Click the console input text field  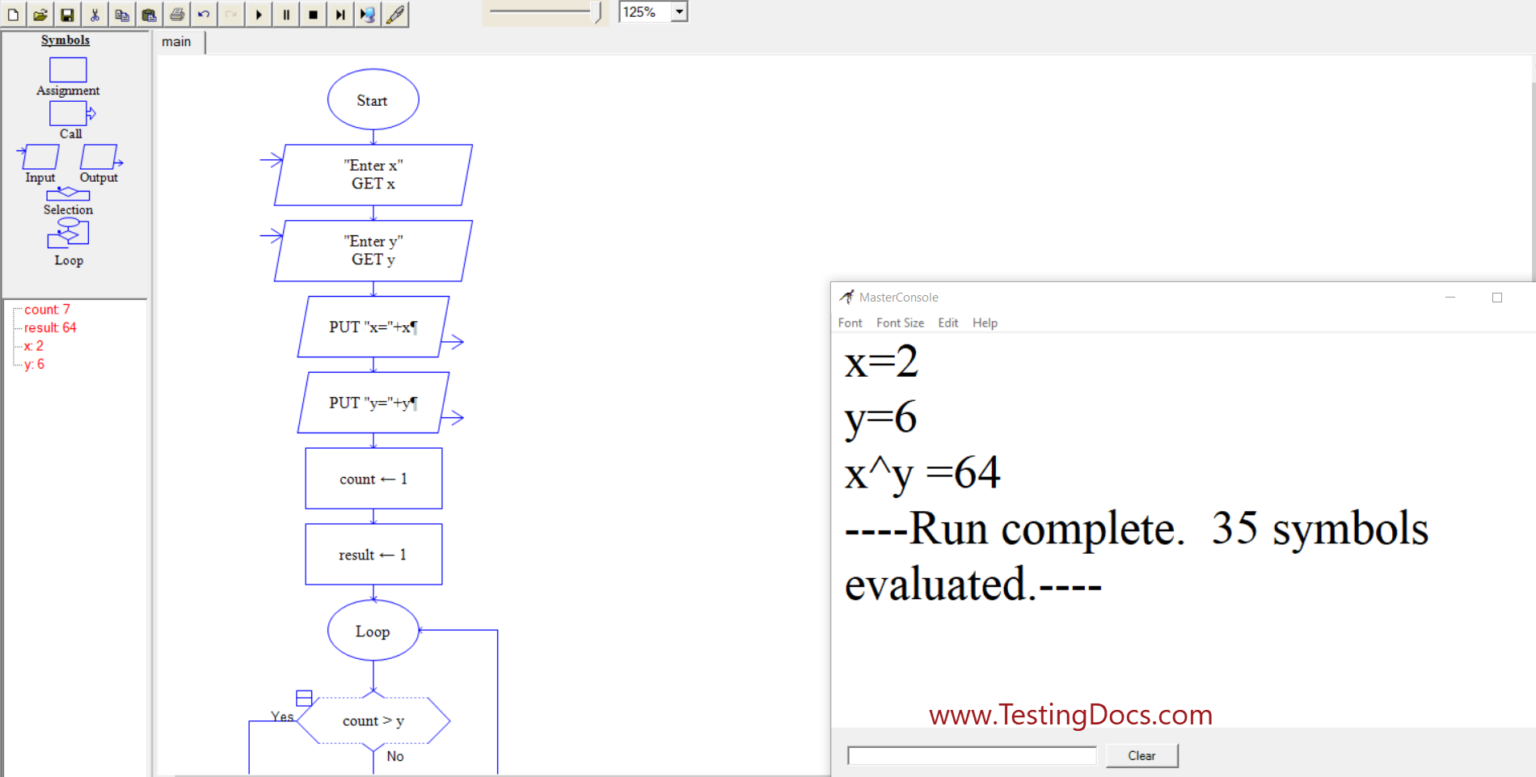971,756
